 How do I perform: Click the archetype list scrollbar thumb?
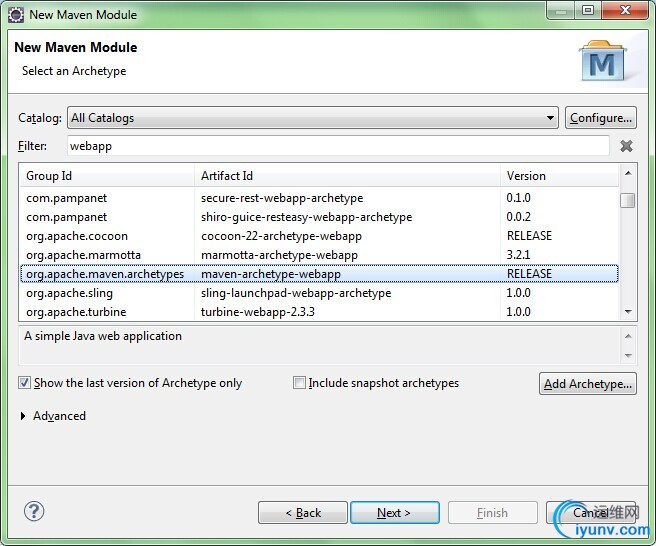click(628, 200)
